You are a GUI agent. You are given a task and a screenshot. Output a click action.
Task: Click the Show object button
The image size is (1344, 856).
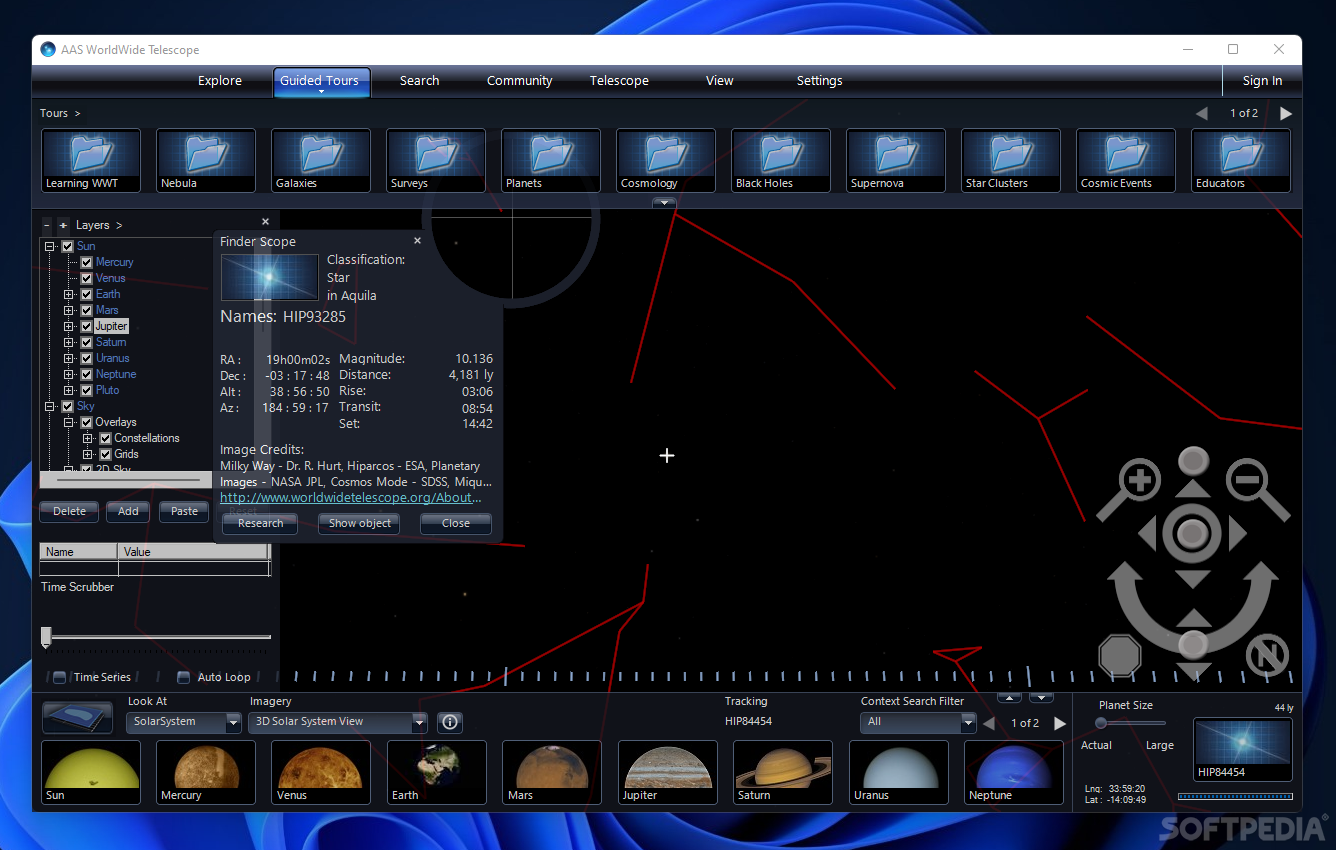[360, 524]
